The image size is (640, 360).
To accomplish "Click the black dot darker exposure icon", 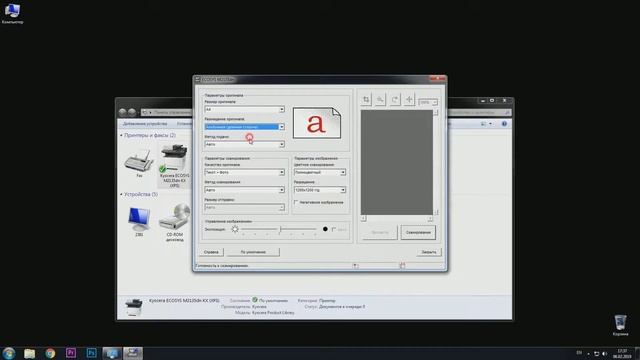I will (x=325, y=229).
